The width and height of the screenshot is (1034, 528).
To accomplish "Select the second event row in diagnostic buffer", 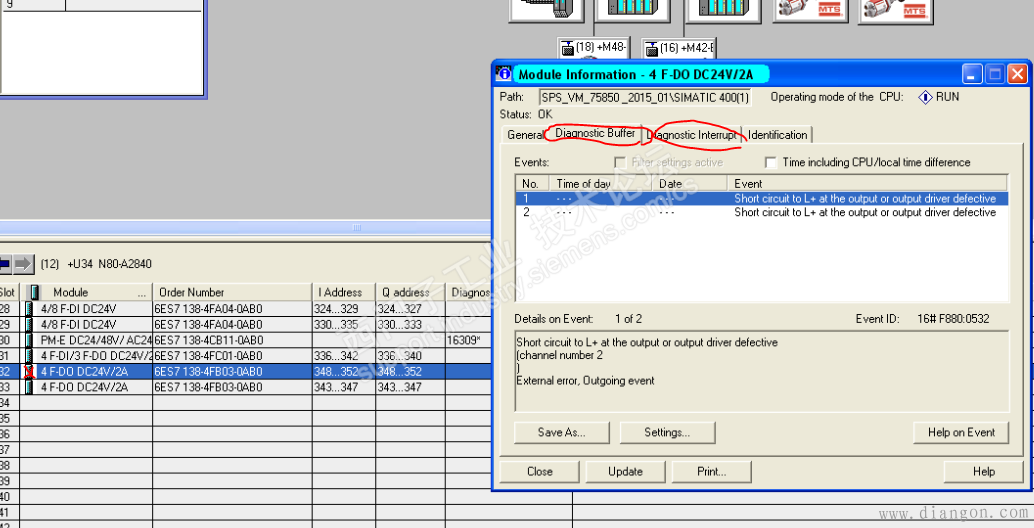I will [760, 212].
